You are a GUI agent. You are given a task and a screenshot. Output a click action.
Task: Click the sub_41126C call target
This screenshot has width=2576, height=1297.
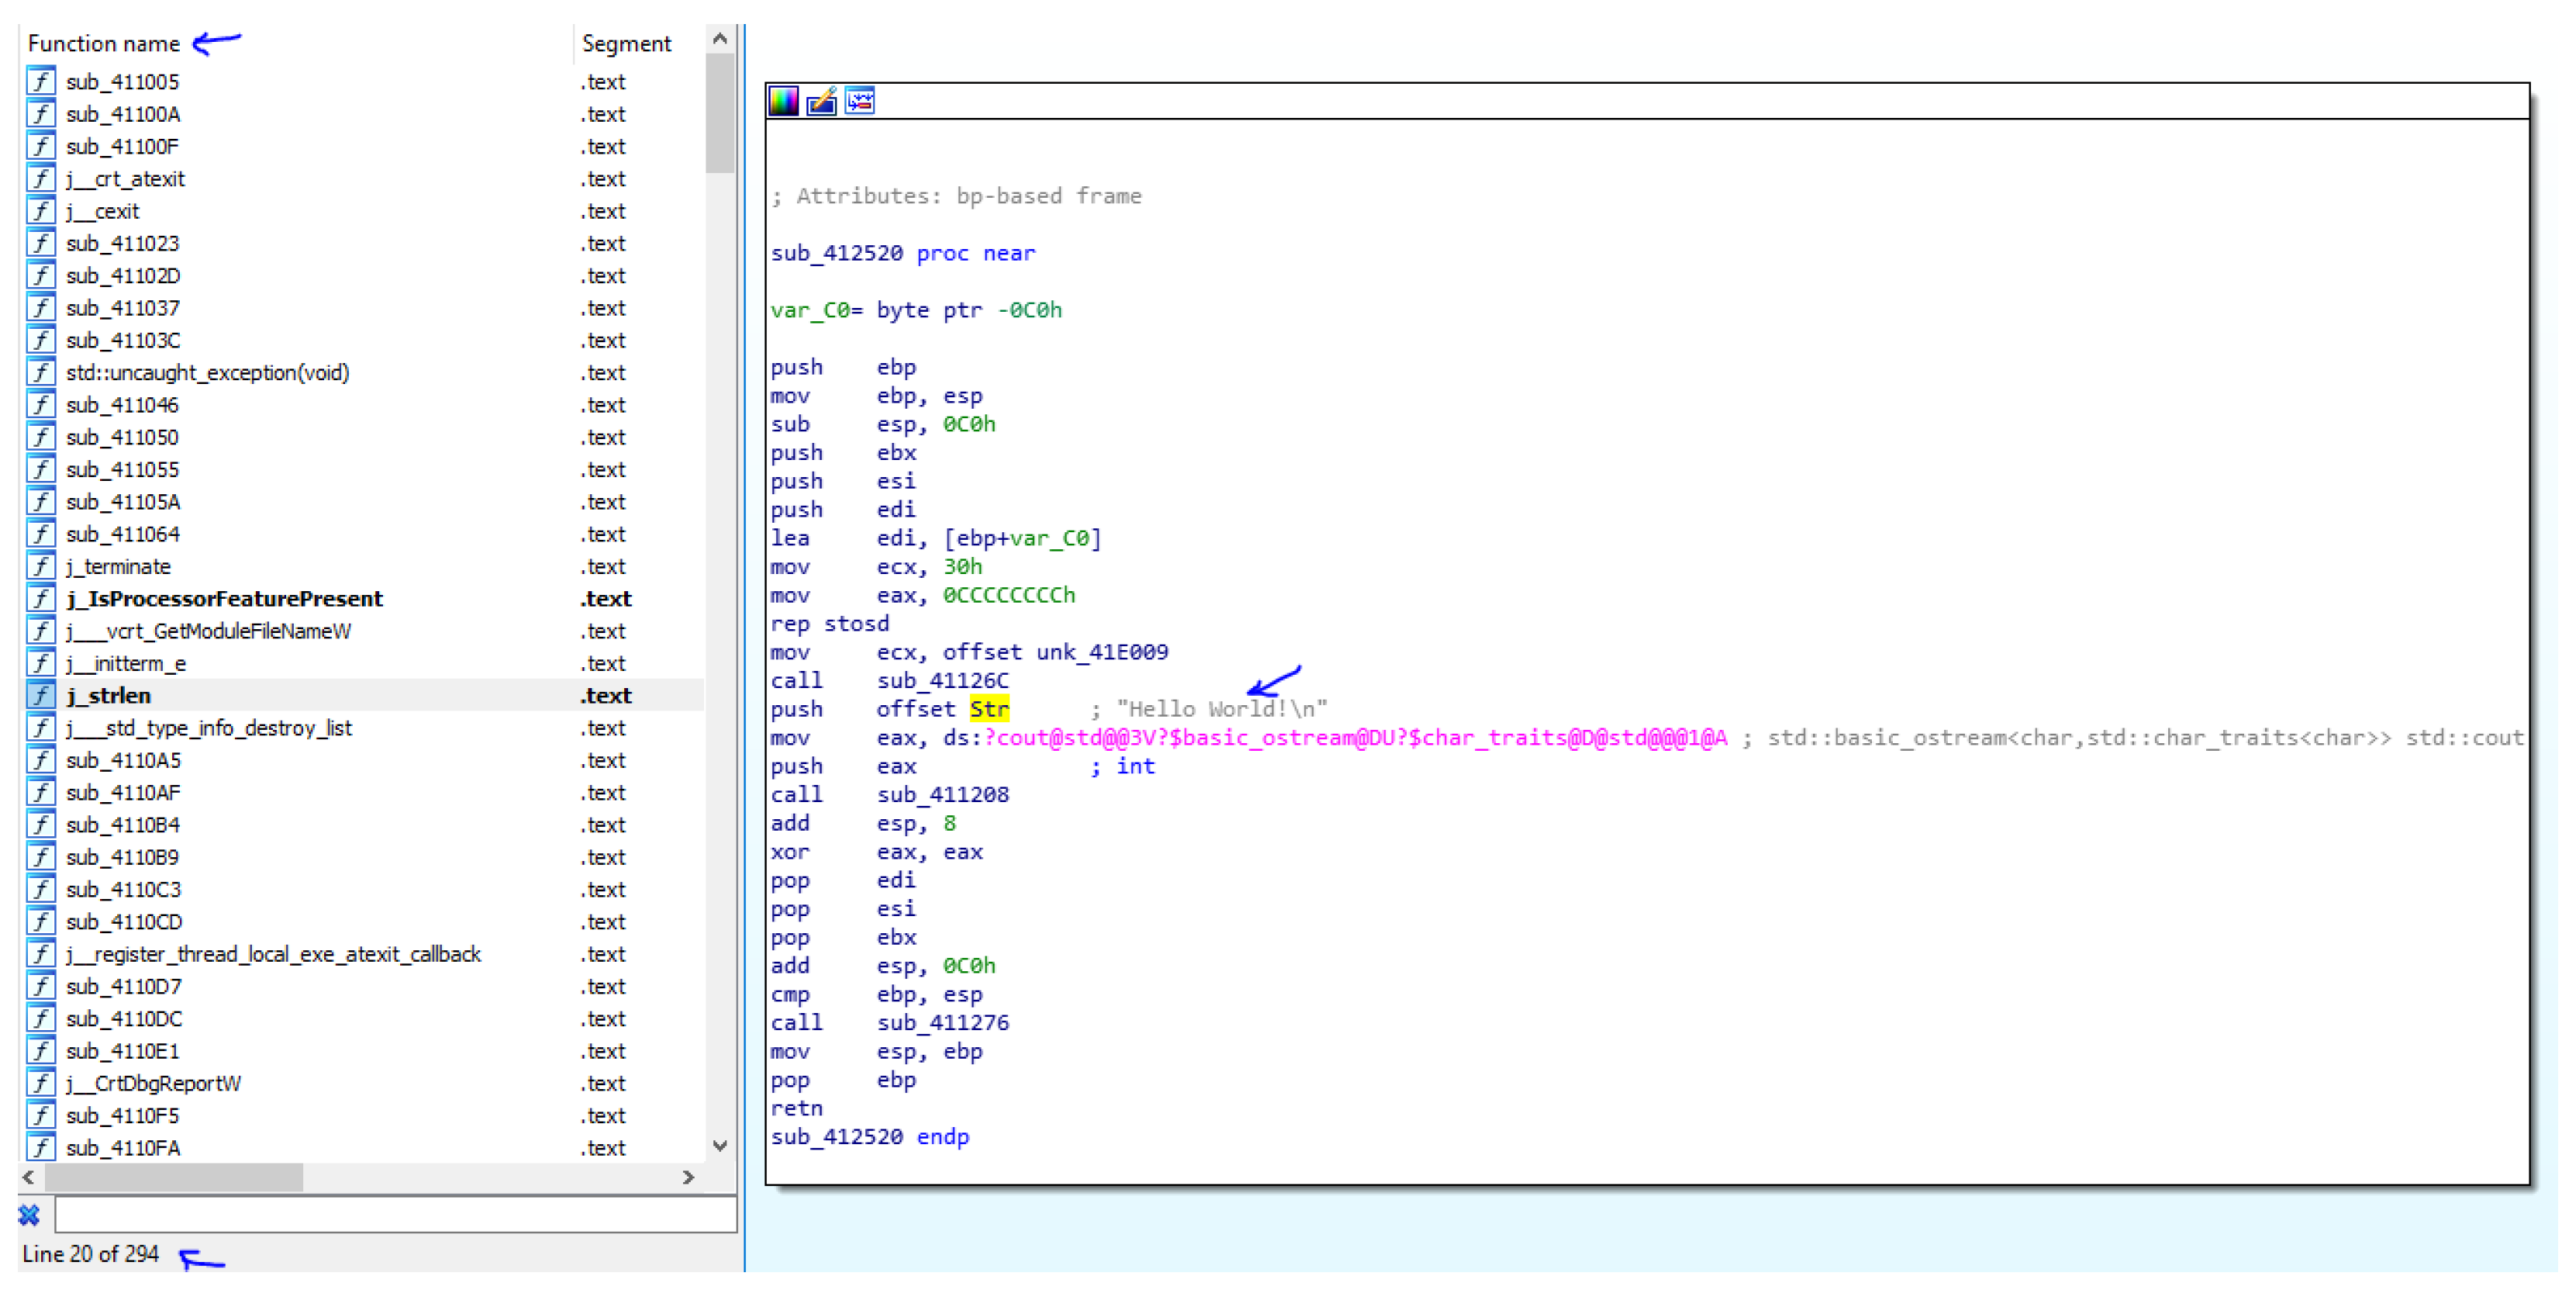click(x=942, y=680)
